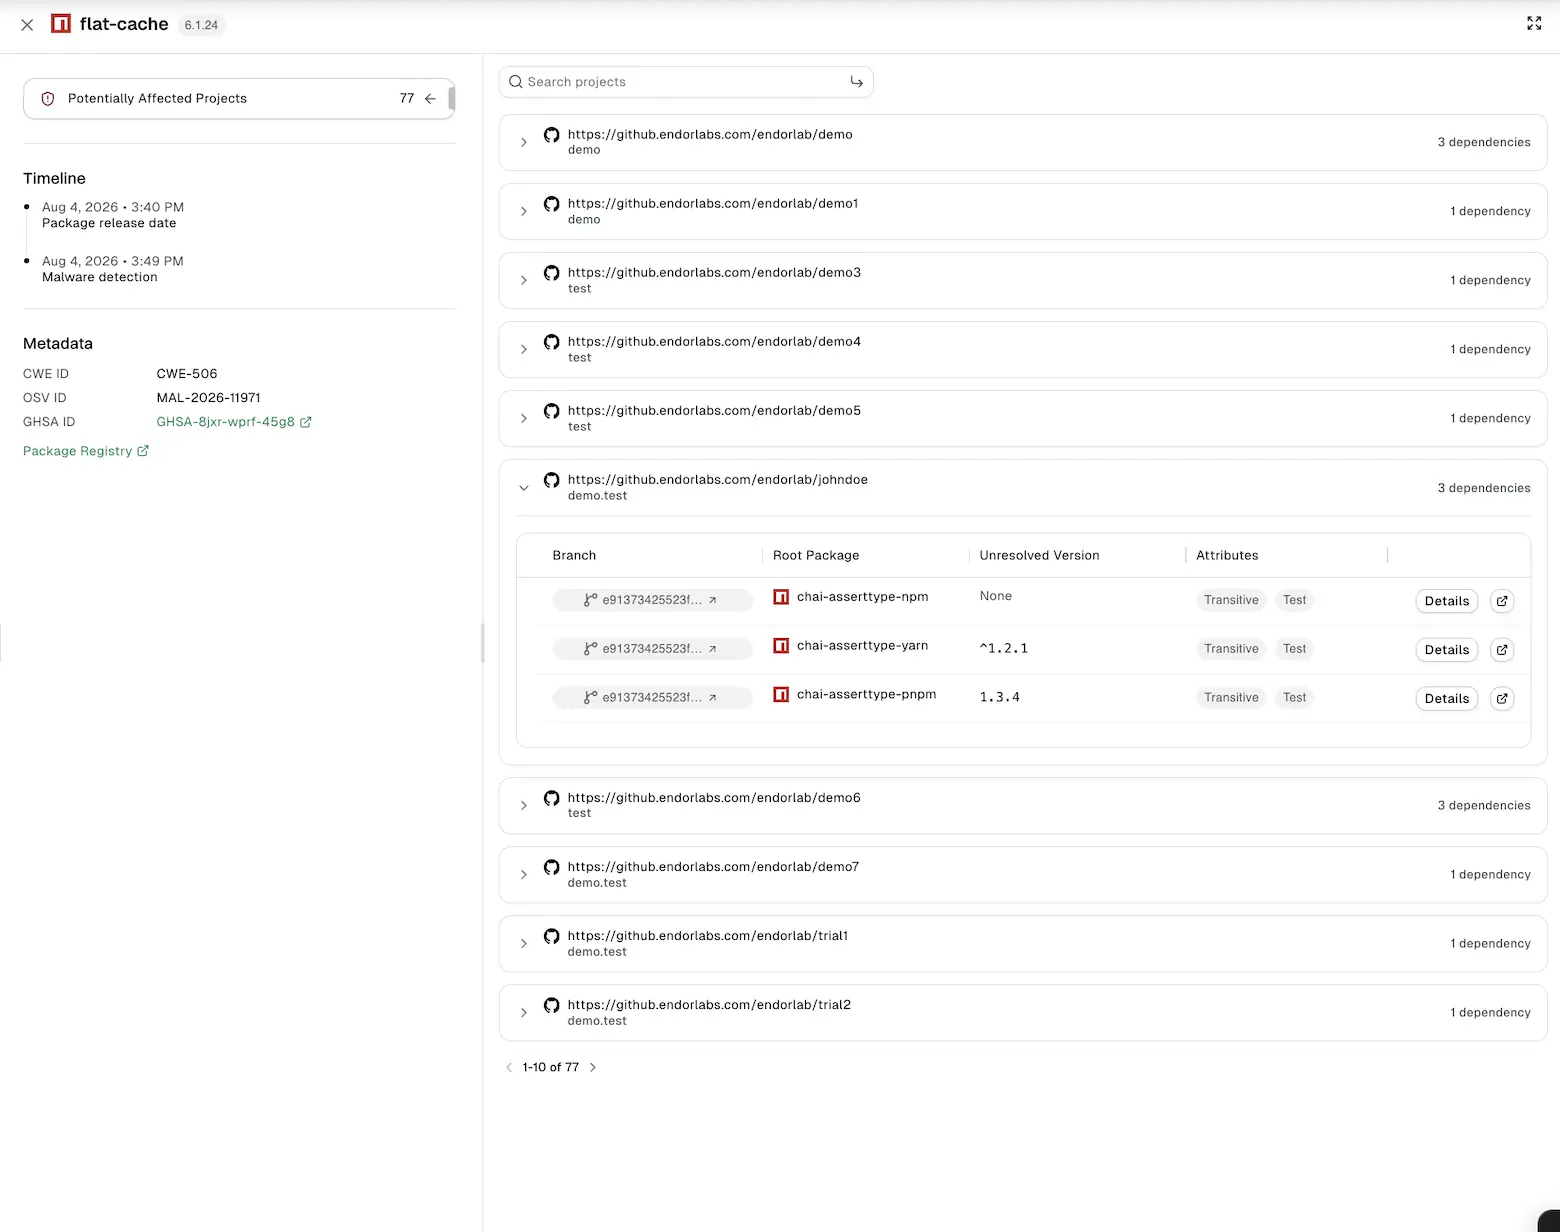Open external link for chai-asserttype-npm row
The image size is (1560, 1232).
1502,601
